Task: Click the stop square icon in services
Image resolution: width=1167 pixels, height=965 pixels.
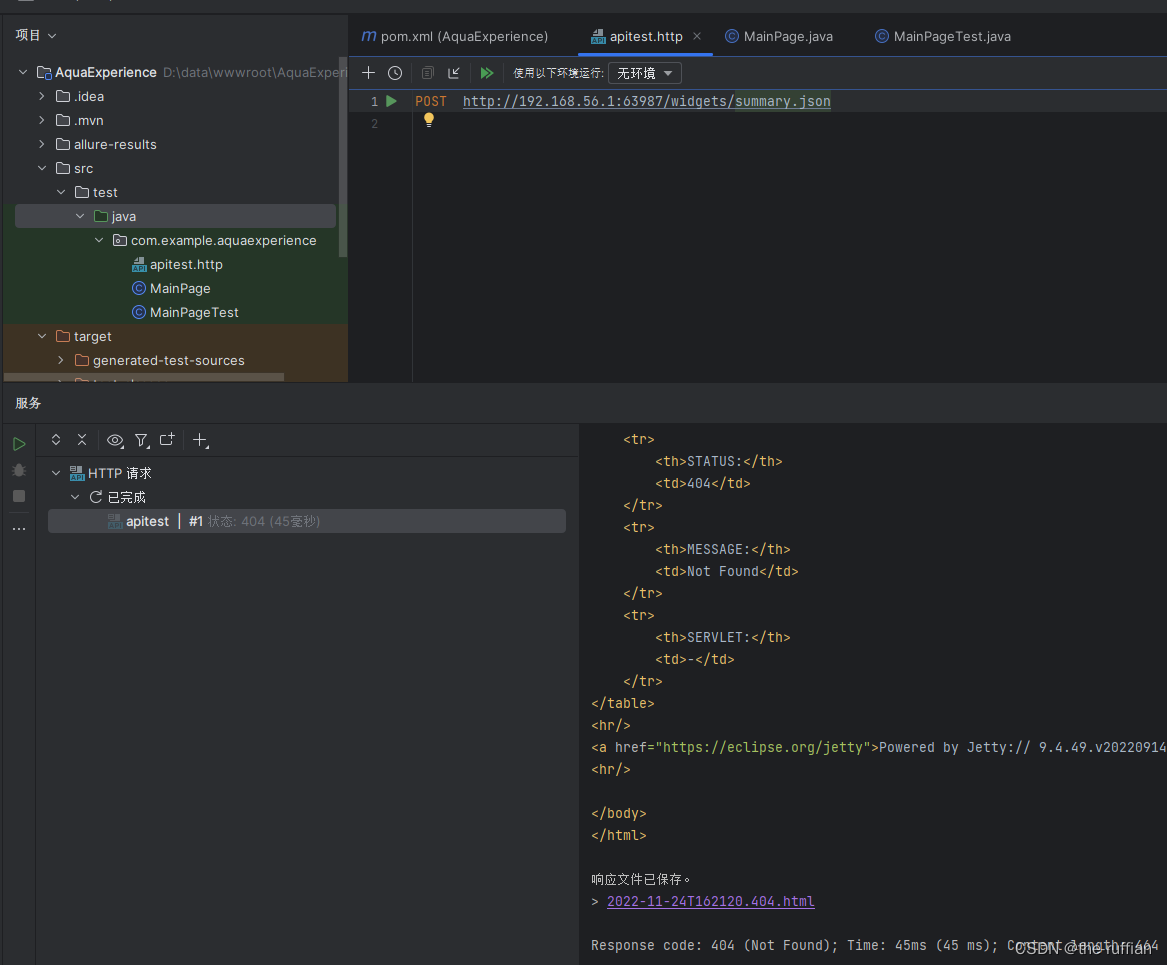Action: [19, 496]
